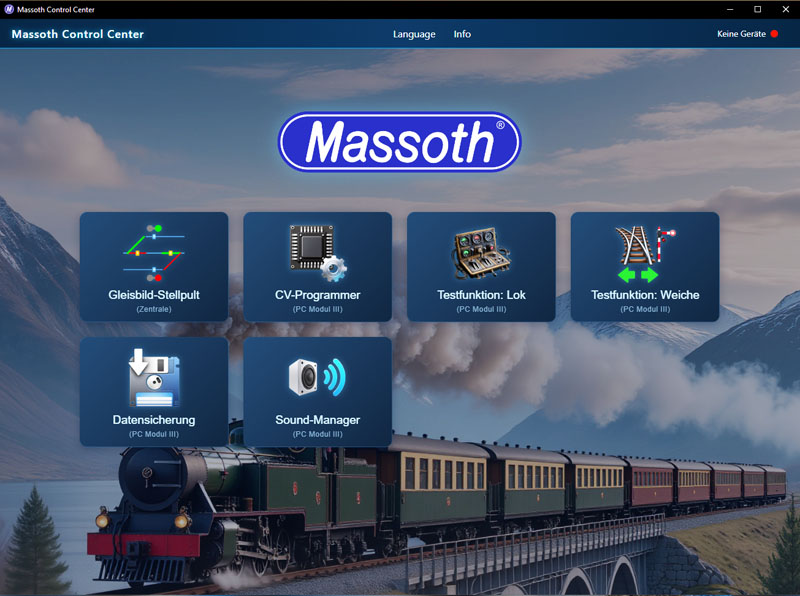The width and height of the screenshot is (800, 596).
Task: Open the Datensicherung floppy disk icon
Action: [x=153, y=377]
